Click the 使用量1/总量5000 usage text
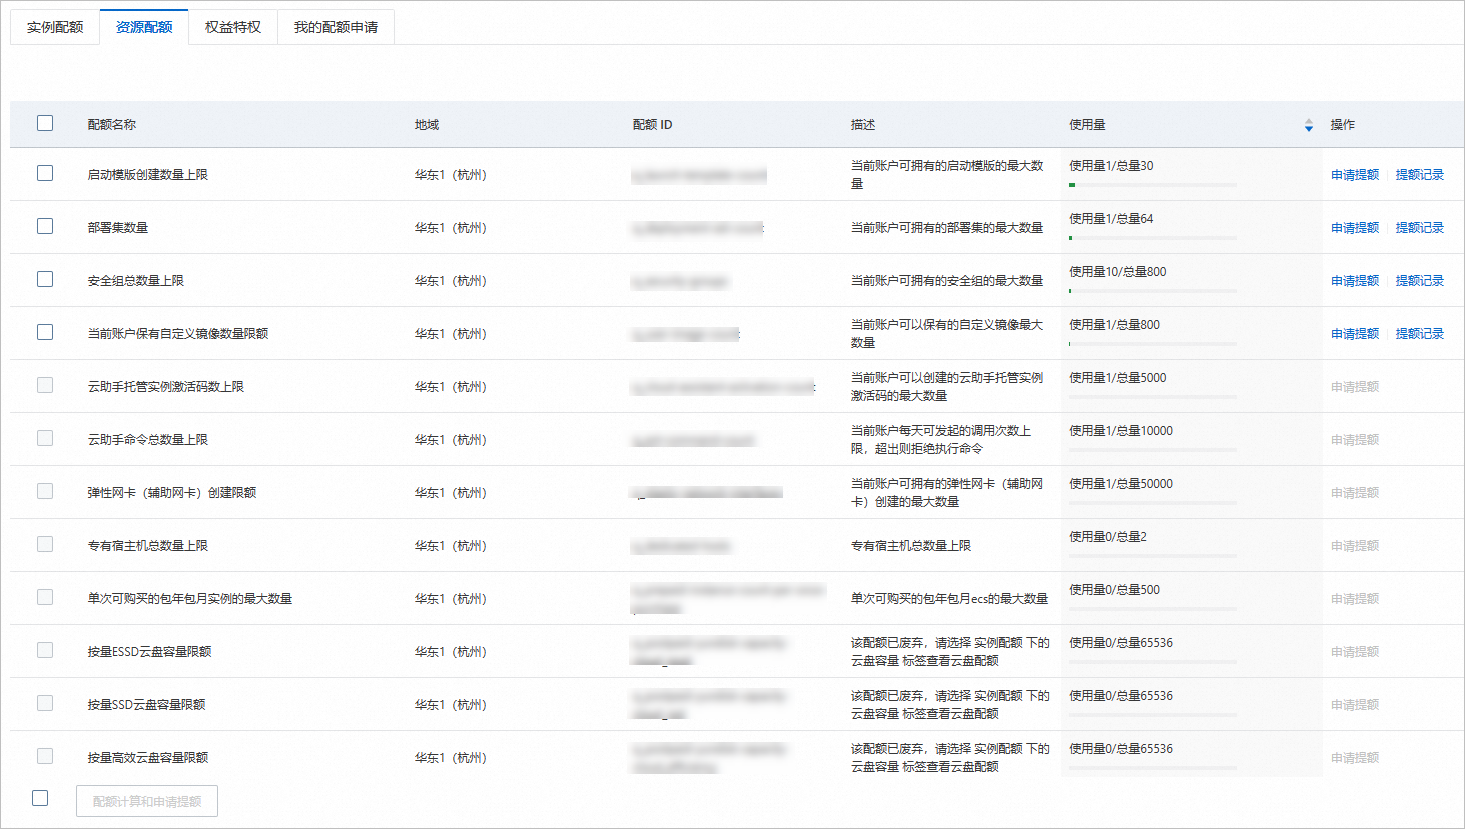The height and width of the screenshot is (829, 1465). [1118, 378]
